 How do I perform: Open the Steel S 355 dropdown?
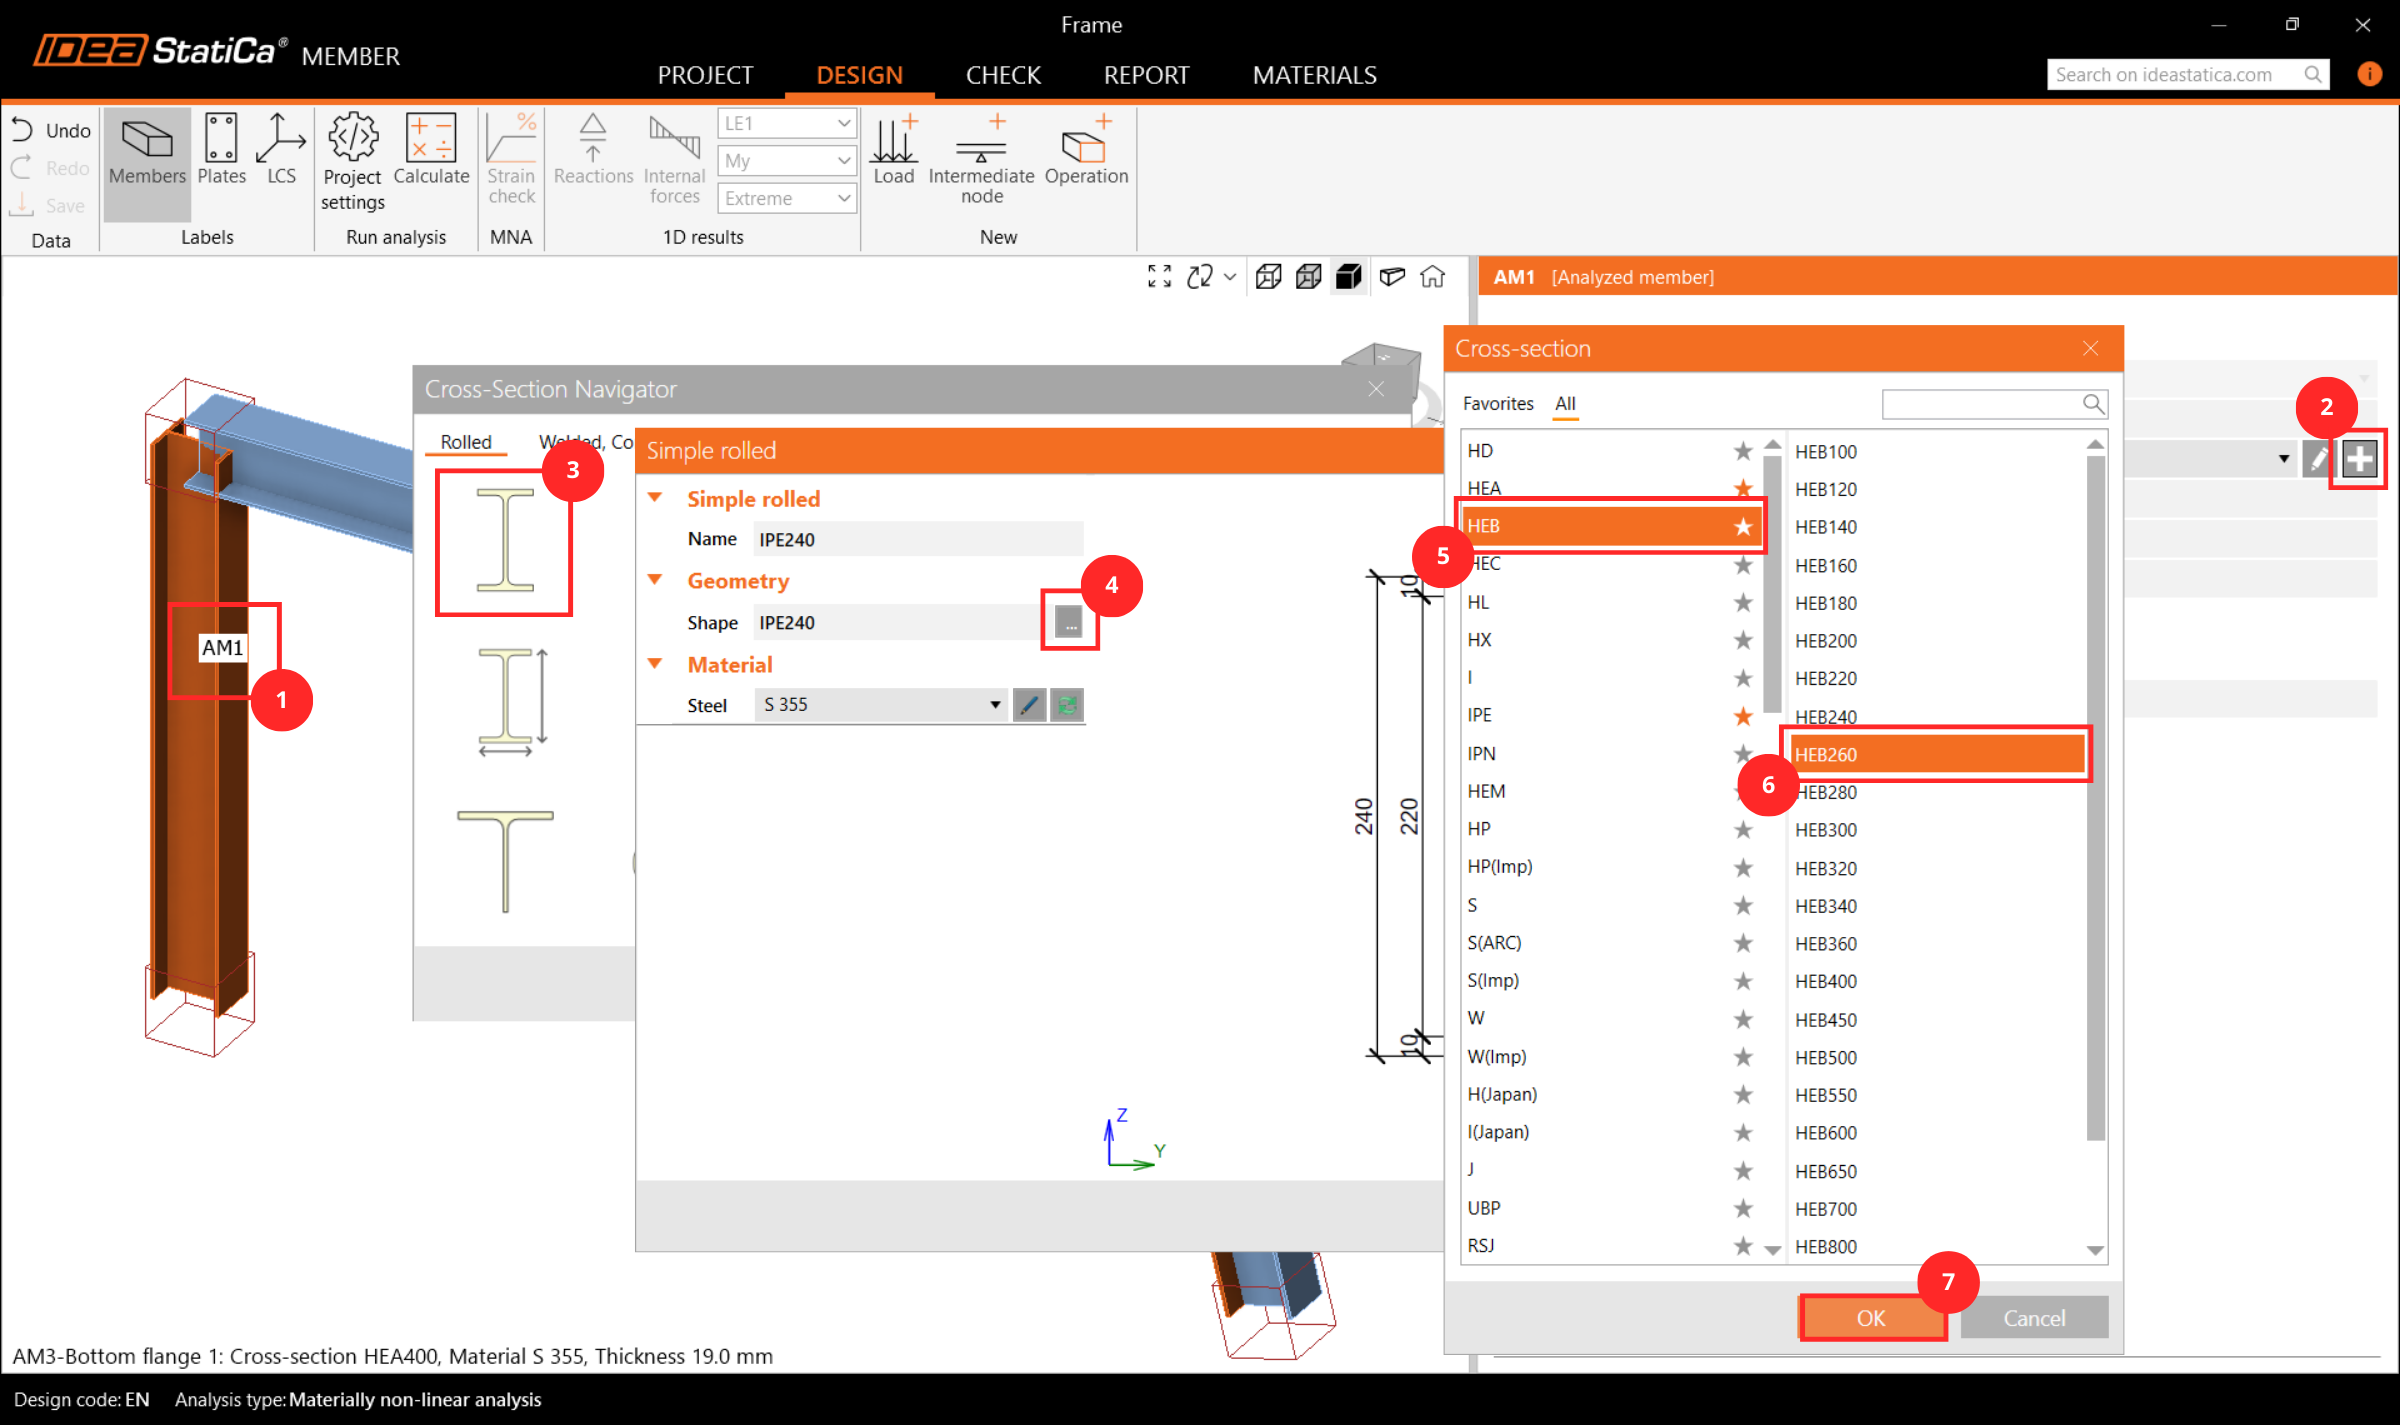[x=994, y=705]
